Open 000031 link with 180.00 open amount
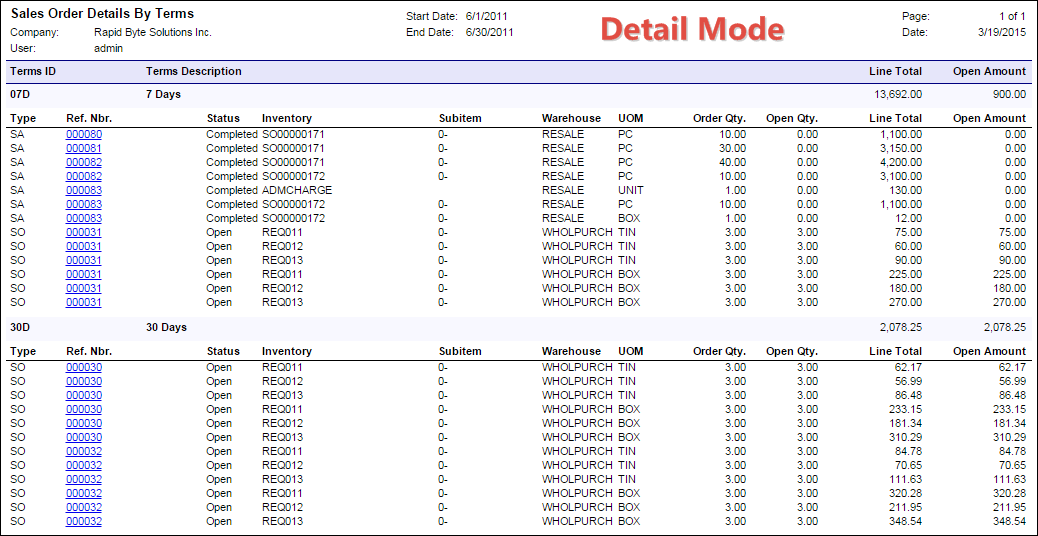This screenshot has width=1038, height=536. 84,288
